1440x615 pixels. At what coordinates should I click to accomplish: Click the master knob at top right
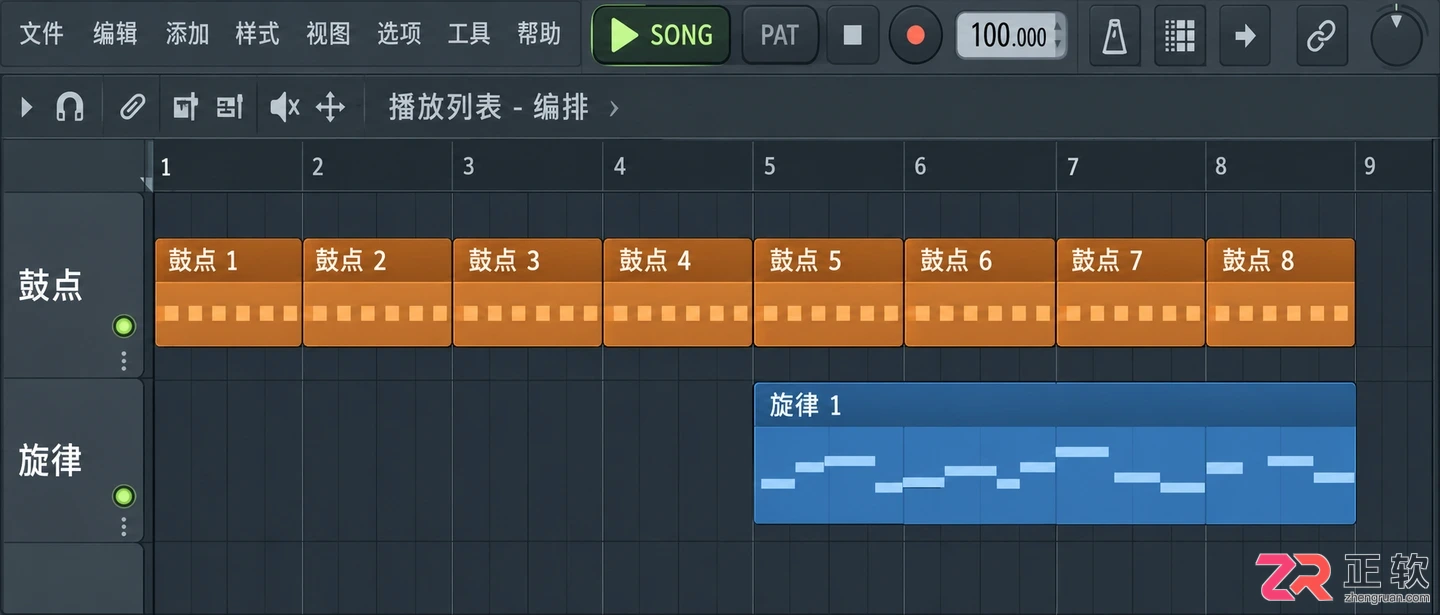pos(1398,37)
